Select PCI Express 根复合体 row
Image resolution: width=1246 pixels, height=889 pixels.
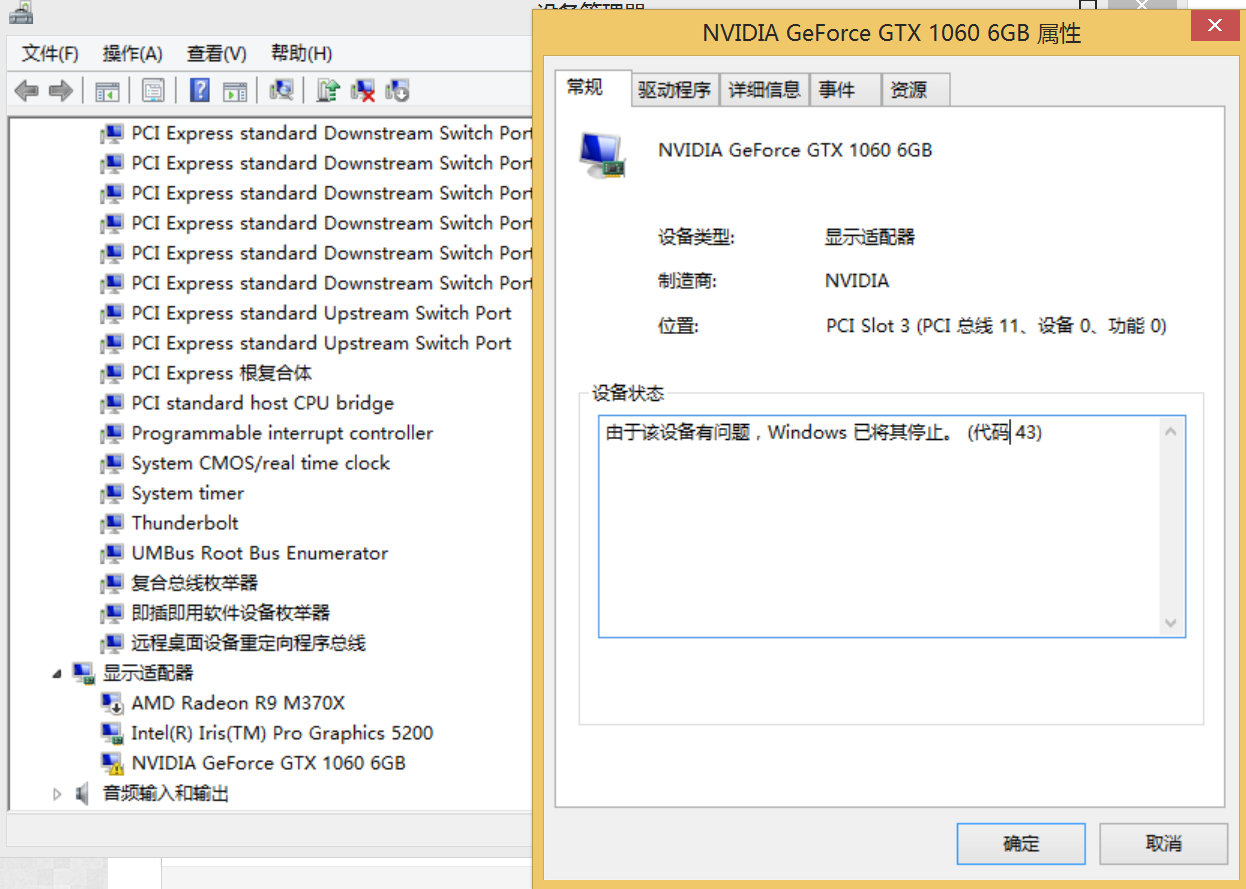tap(222, 373)
